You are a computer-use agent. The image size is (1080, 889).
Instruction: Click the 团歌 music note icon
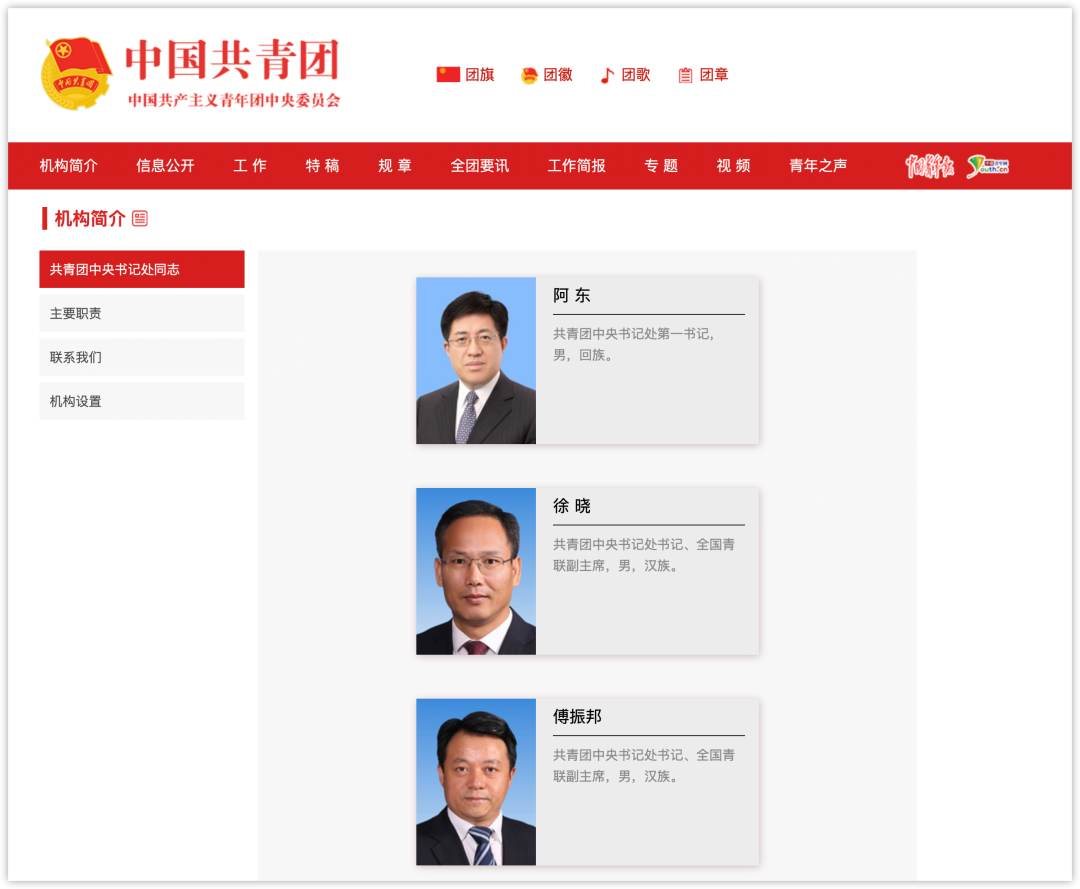tap(606, 73)
